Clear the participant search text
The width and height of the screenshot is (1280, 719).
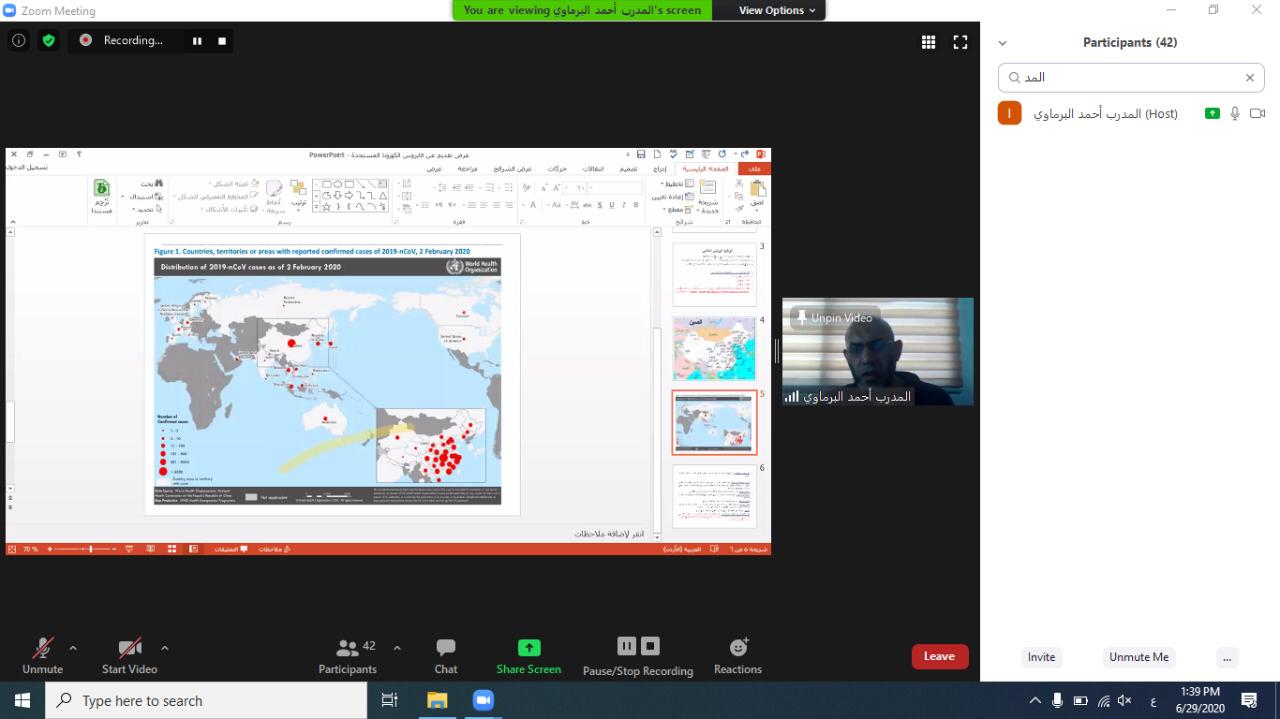(1249, 77)
